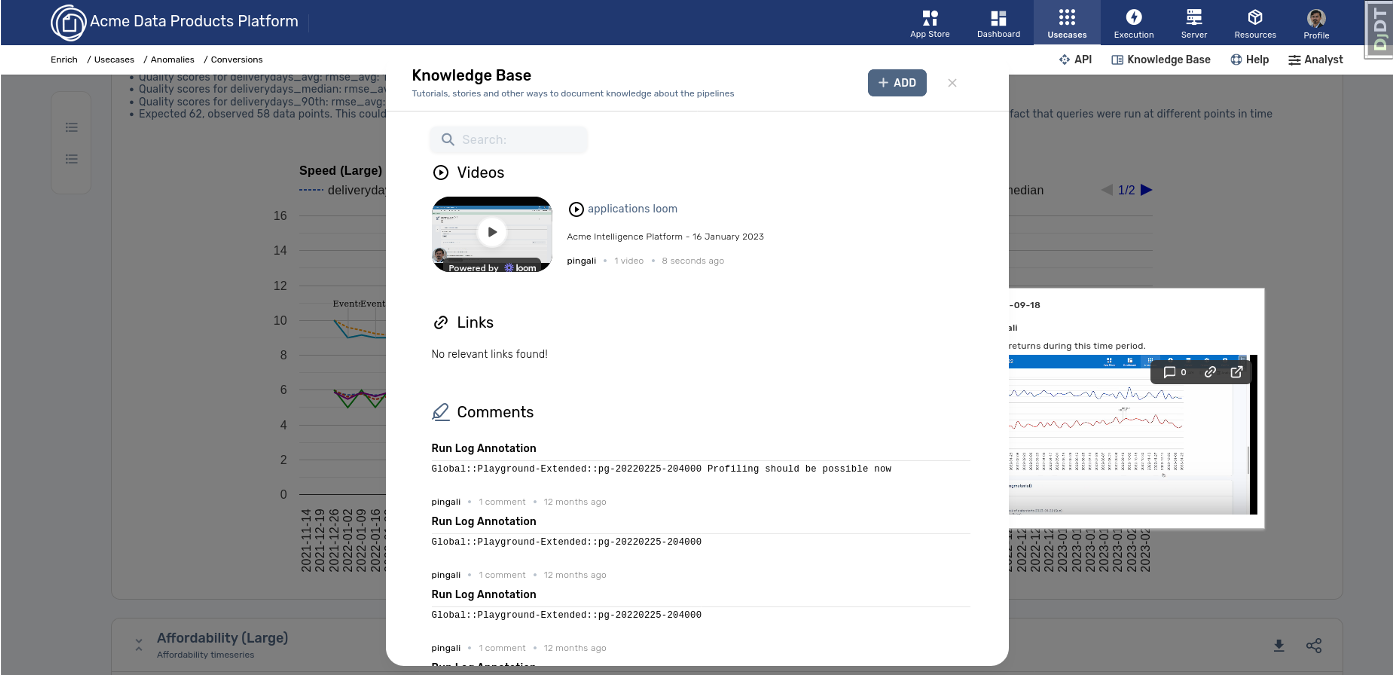Switch to the Usecases tab

(1066, 22)
